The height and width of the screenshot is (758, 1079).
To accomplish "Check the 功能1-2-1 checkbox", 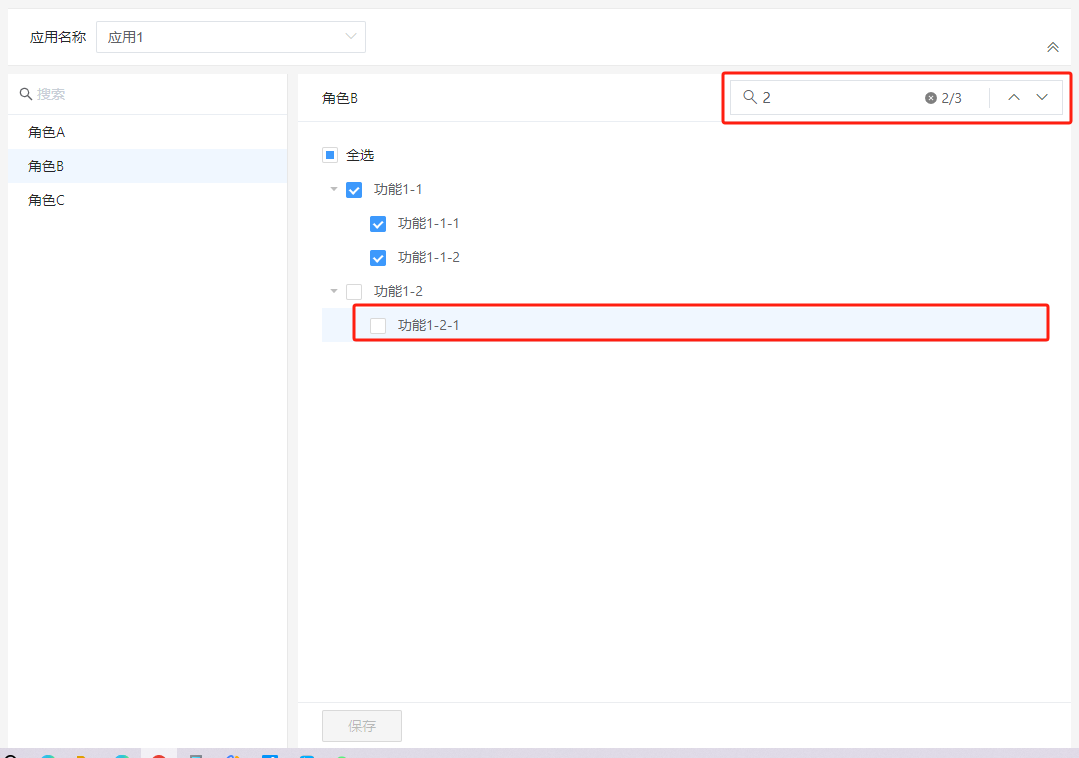I will 378,326.
